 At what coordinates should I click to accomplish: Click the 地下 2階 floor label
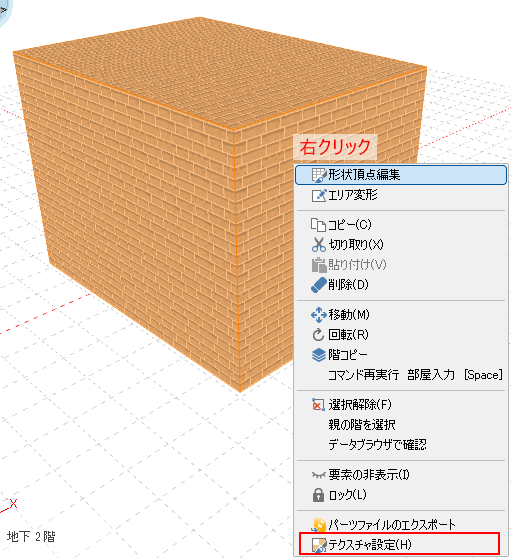[31, 537]
